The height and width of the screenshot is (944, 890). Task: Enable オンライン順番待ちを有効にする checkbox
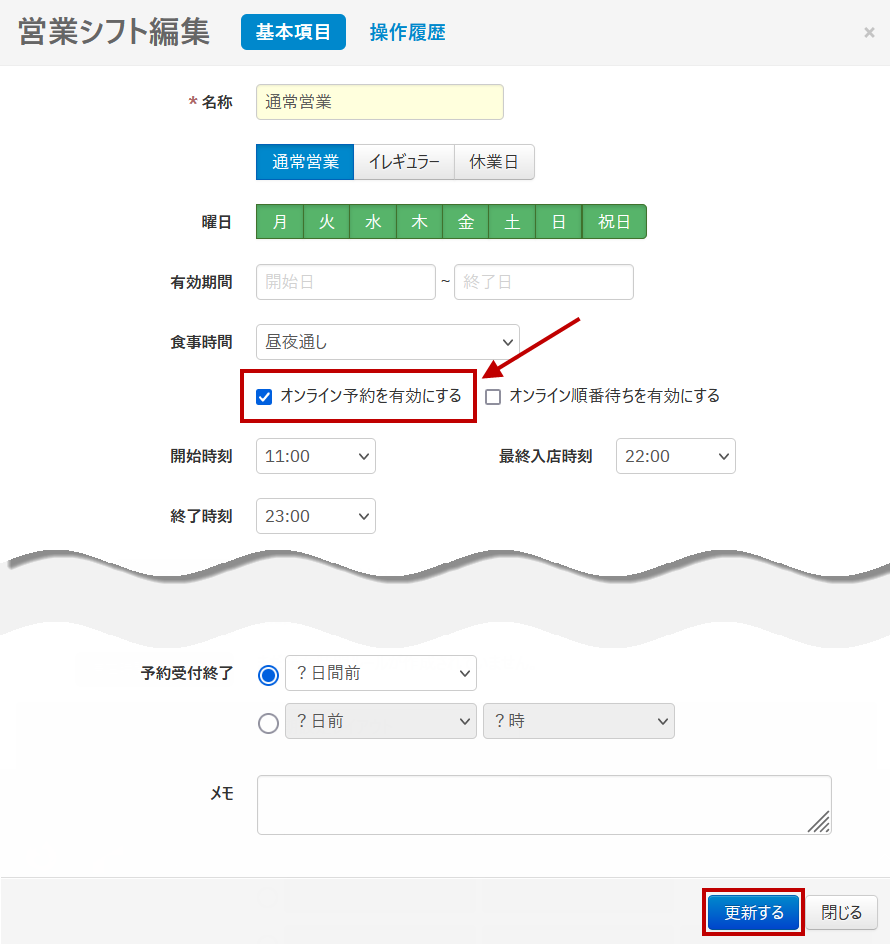493,397
